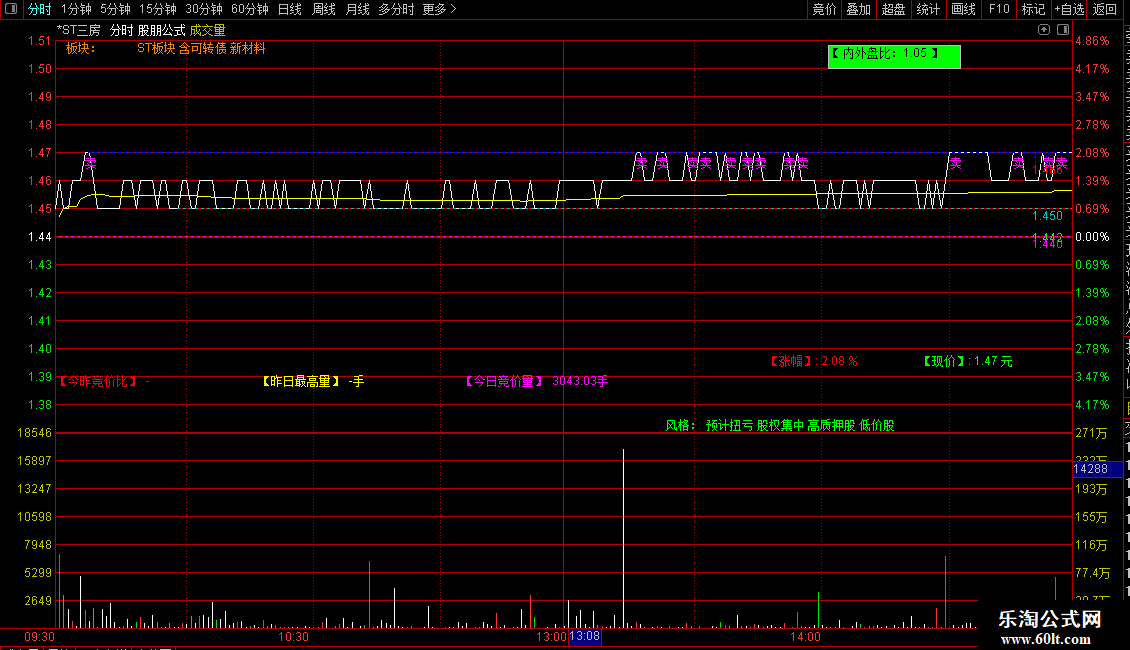Click the 今昨竞价比 label
This screenshot has height=650, width=1130.
point(98,381)
